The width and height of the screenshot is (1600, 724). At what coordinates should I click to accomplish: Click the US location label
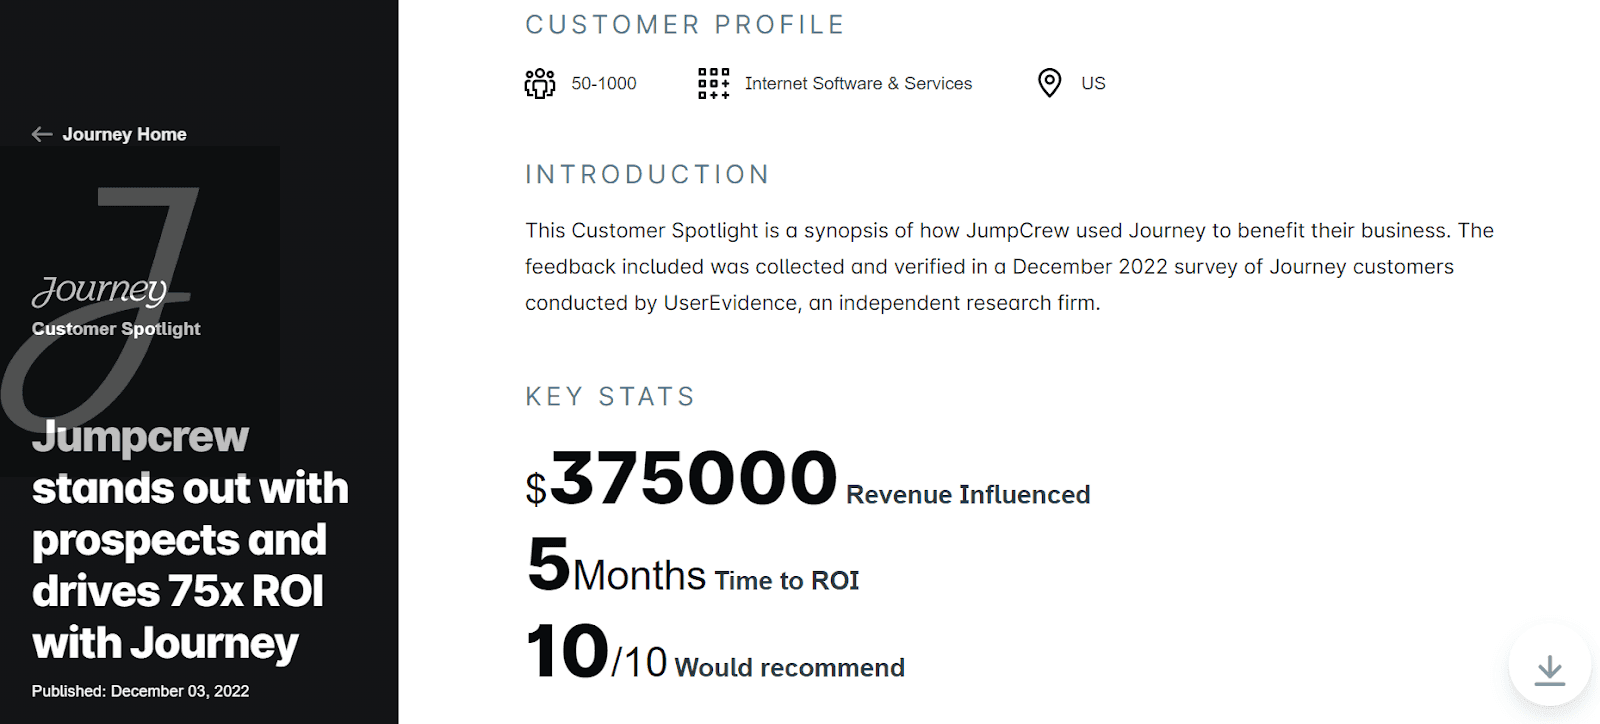pos(1093,84)
